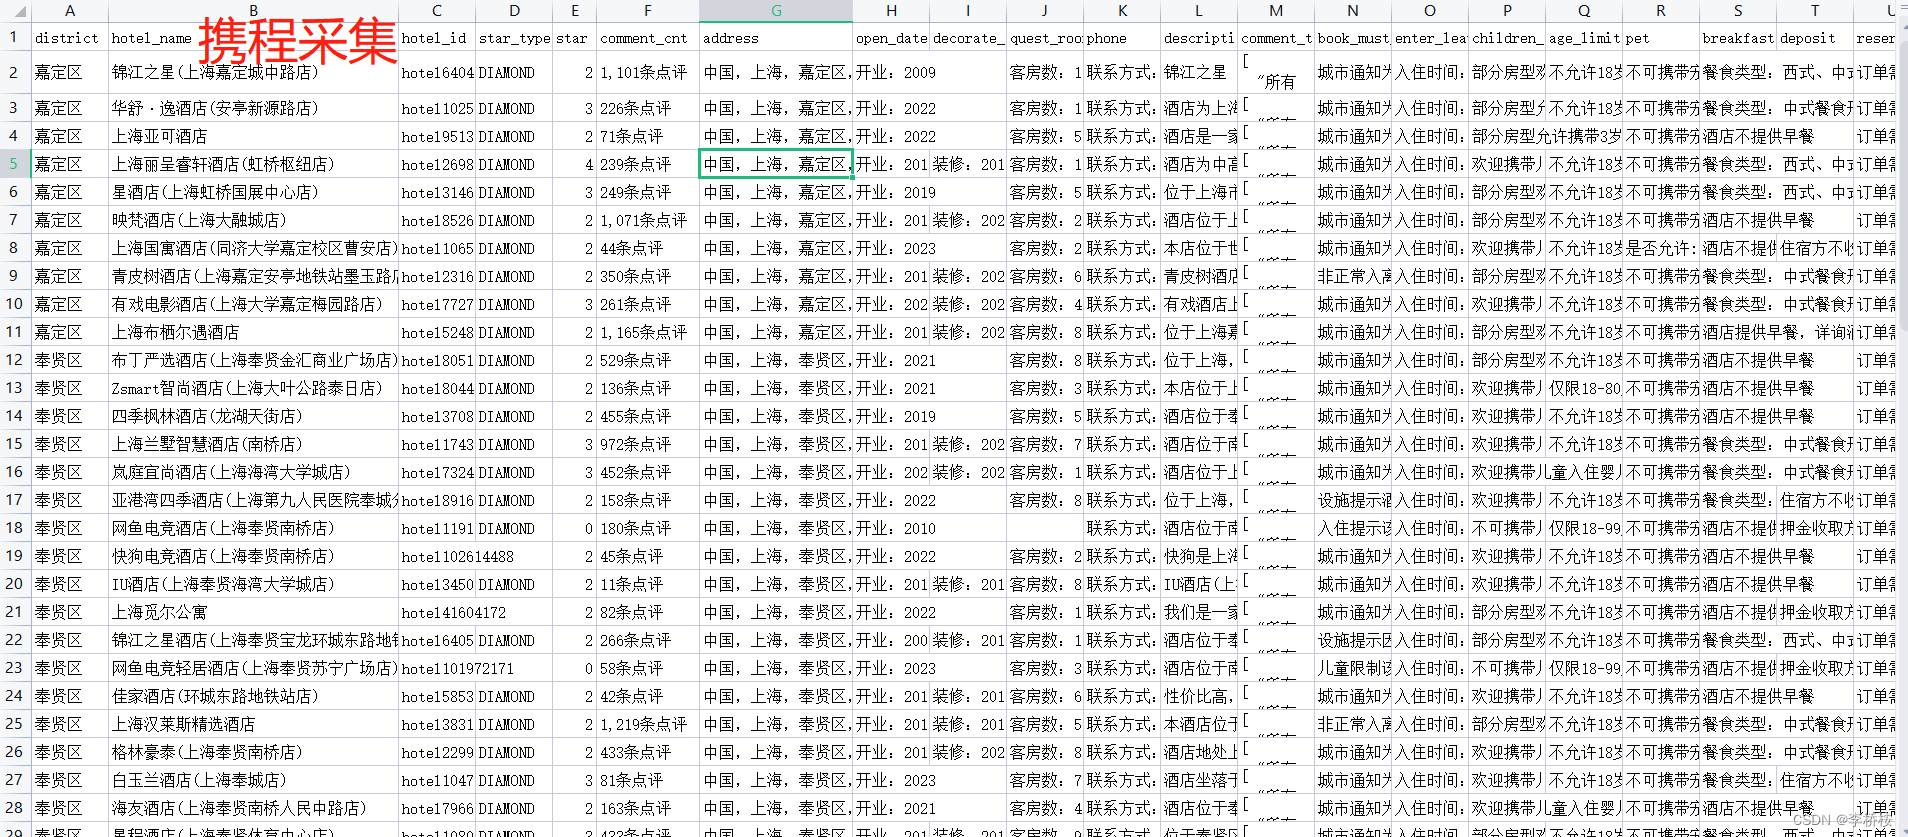Click the 'age_limit' header cell
The width and height of the screenshot is (1908, 837).
click(1584, 38)
